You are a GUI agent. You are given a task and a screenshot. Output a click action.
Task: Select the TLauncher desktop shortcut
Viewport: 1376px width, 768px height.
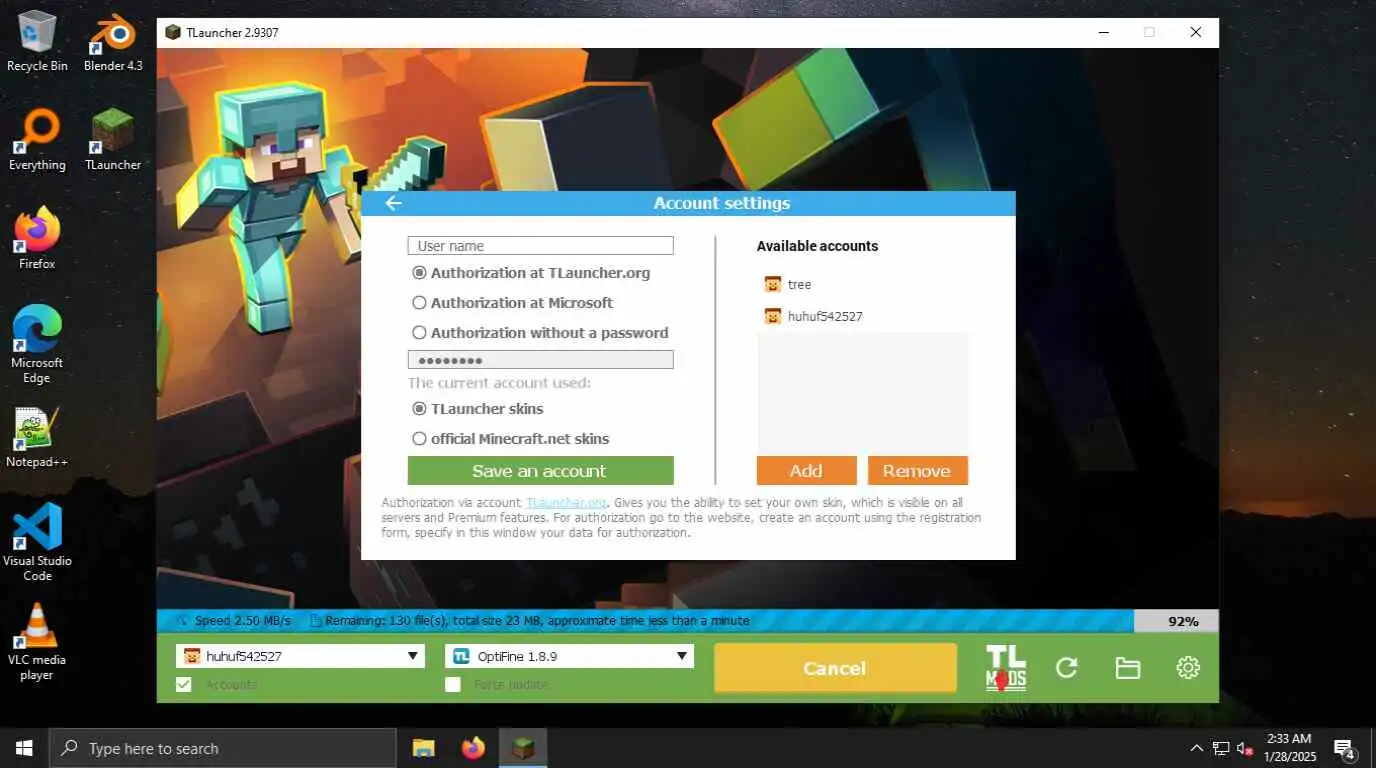tap(113, 140)
